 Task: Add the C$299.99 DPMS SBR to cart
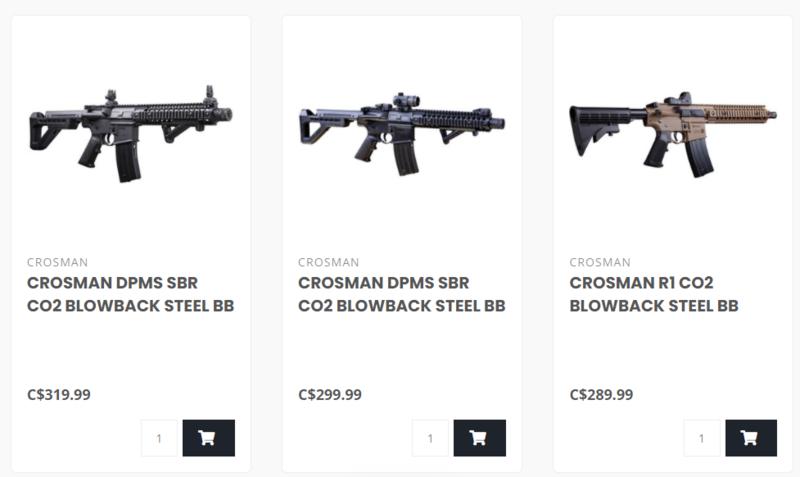point(479,438)
